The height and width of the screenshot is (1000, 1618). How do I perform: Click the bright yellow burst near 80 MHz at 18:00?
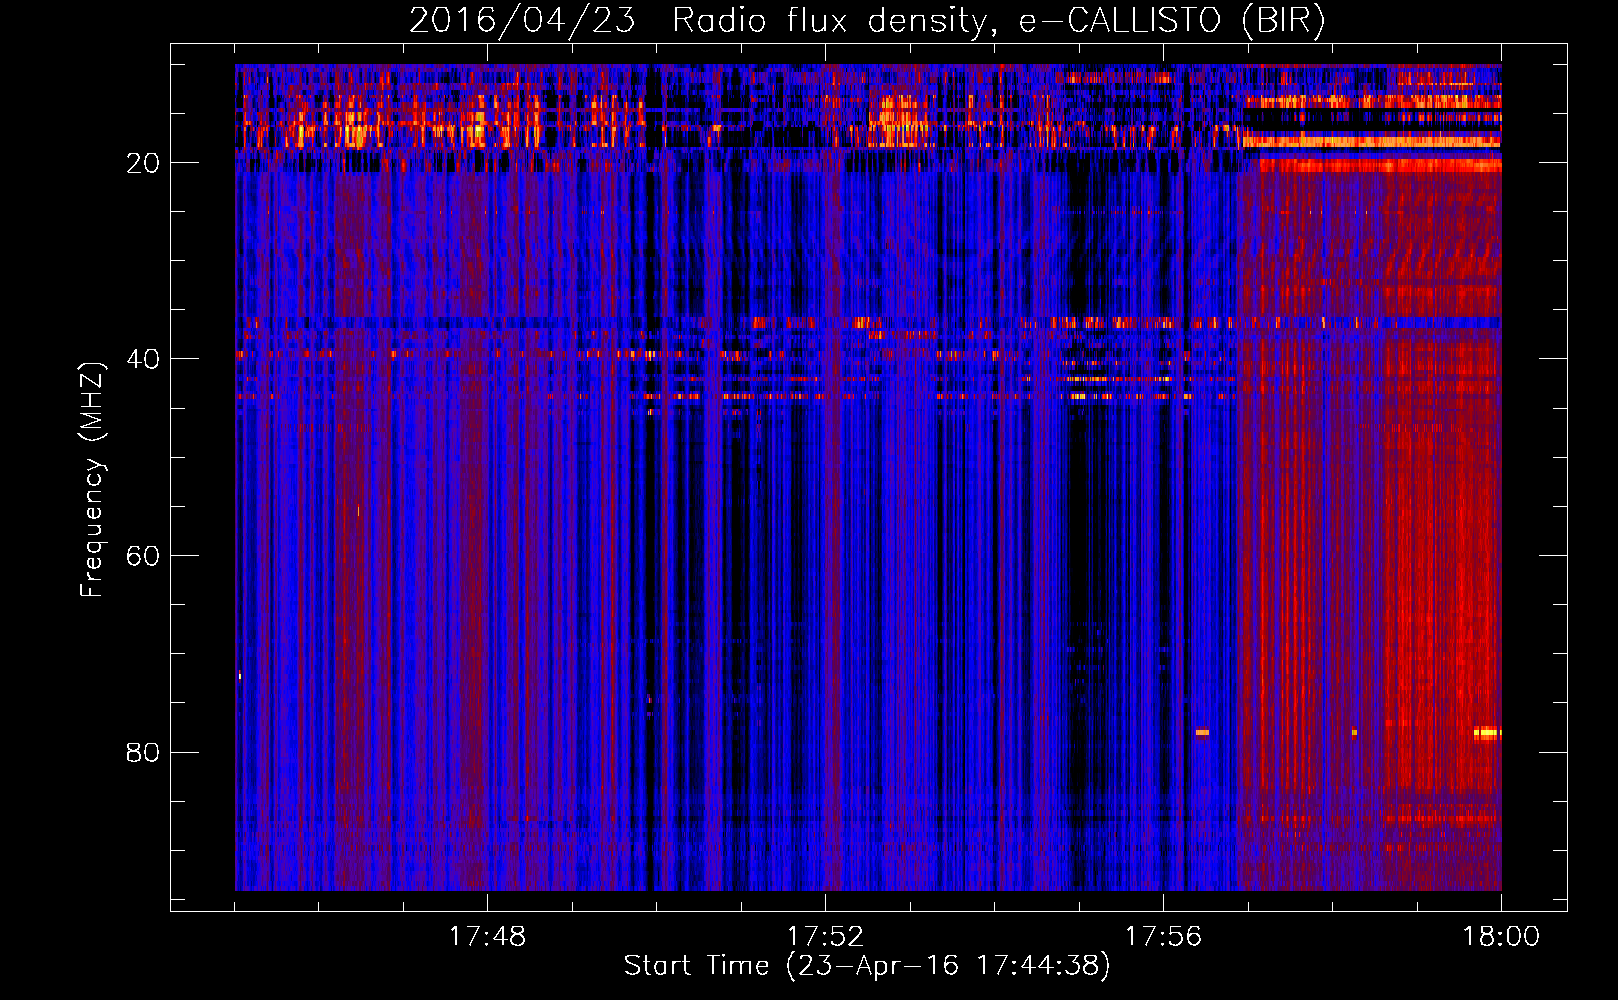1487,733
